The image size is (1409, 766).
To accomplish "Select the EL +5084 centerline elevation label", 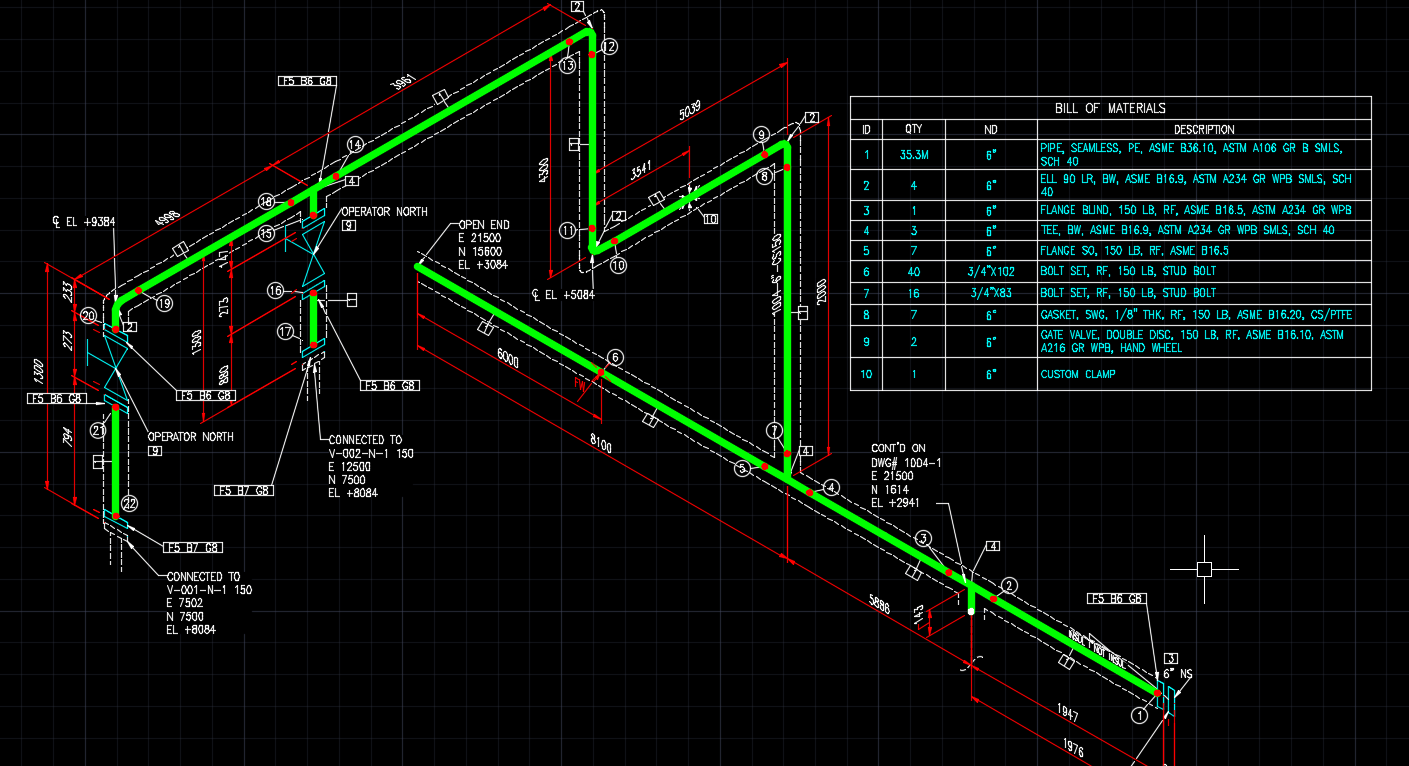I will (565, 295).
